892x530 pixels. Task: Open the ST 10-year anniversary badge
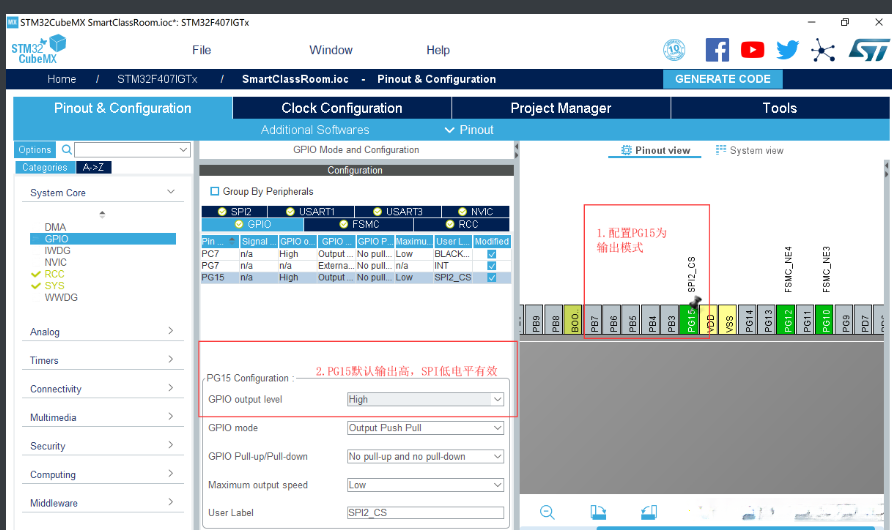[x=674, y=50]
